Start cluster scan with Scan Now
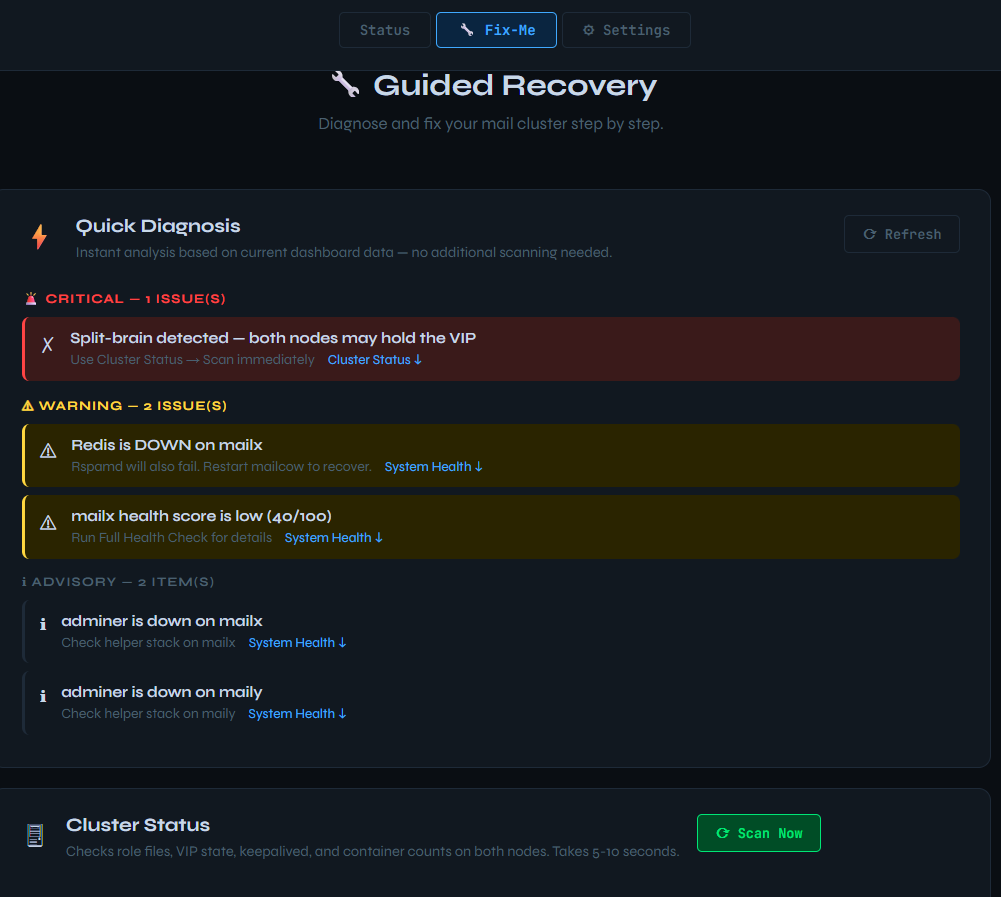This screenshot has height=897, width=1001. (x=758, y=833)
